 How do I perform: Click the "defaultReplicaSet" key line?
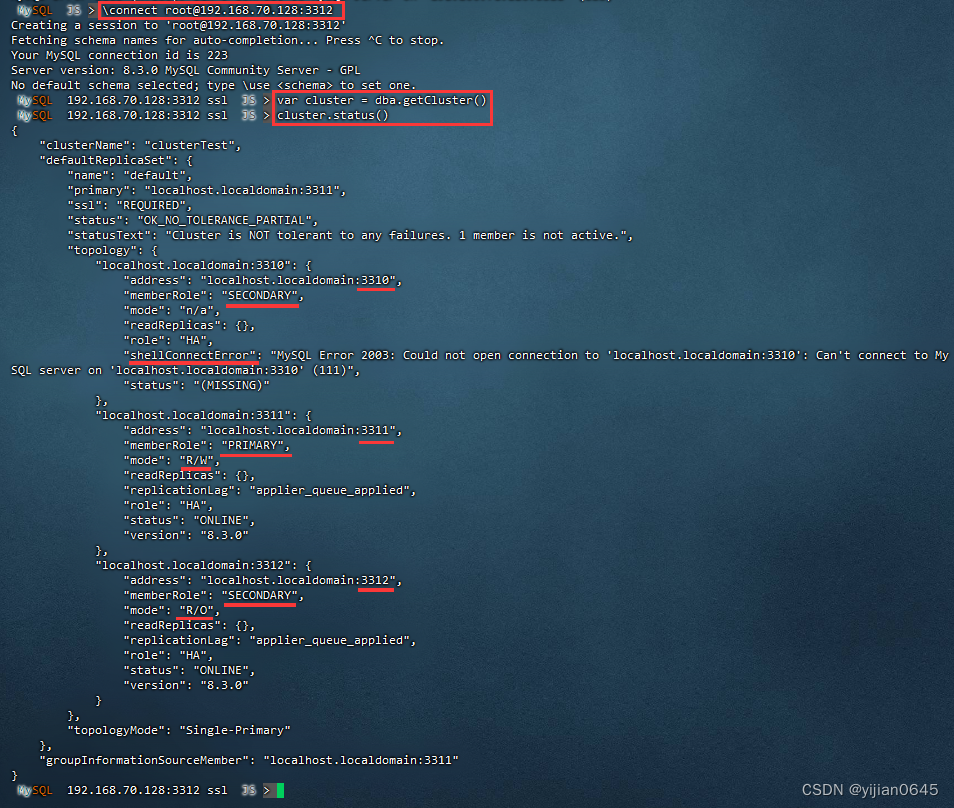(x=116, y=161)
